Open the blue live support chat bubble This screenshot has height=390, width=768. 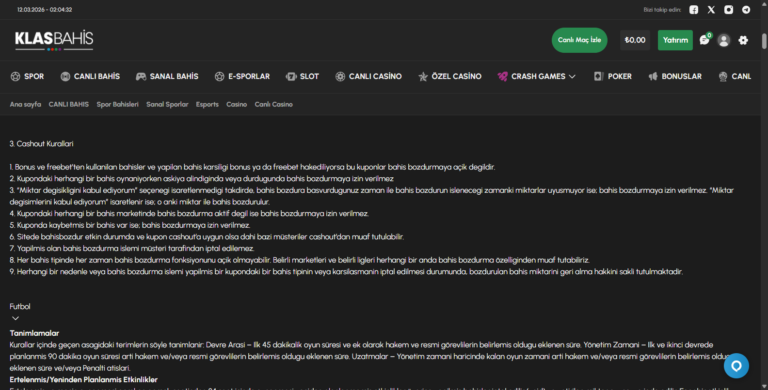point(736,366)
